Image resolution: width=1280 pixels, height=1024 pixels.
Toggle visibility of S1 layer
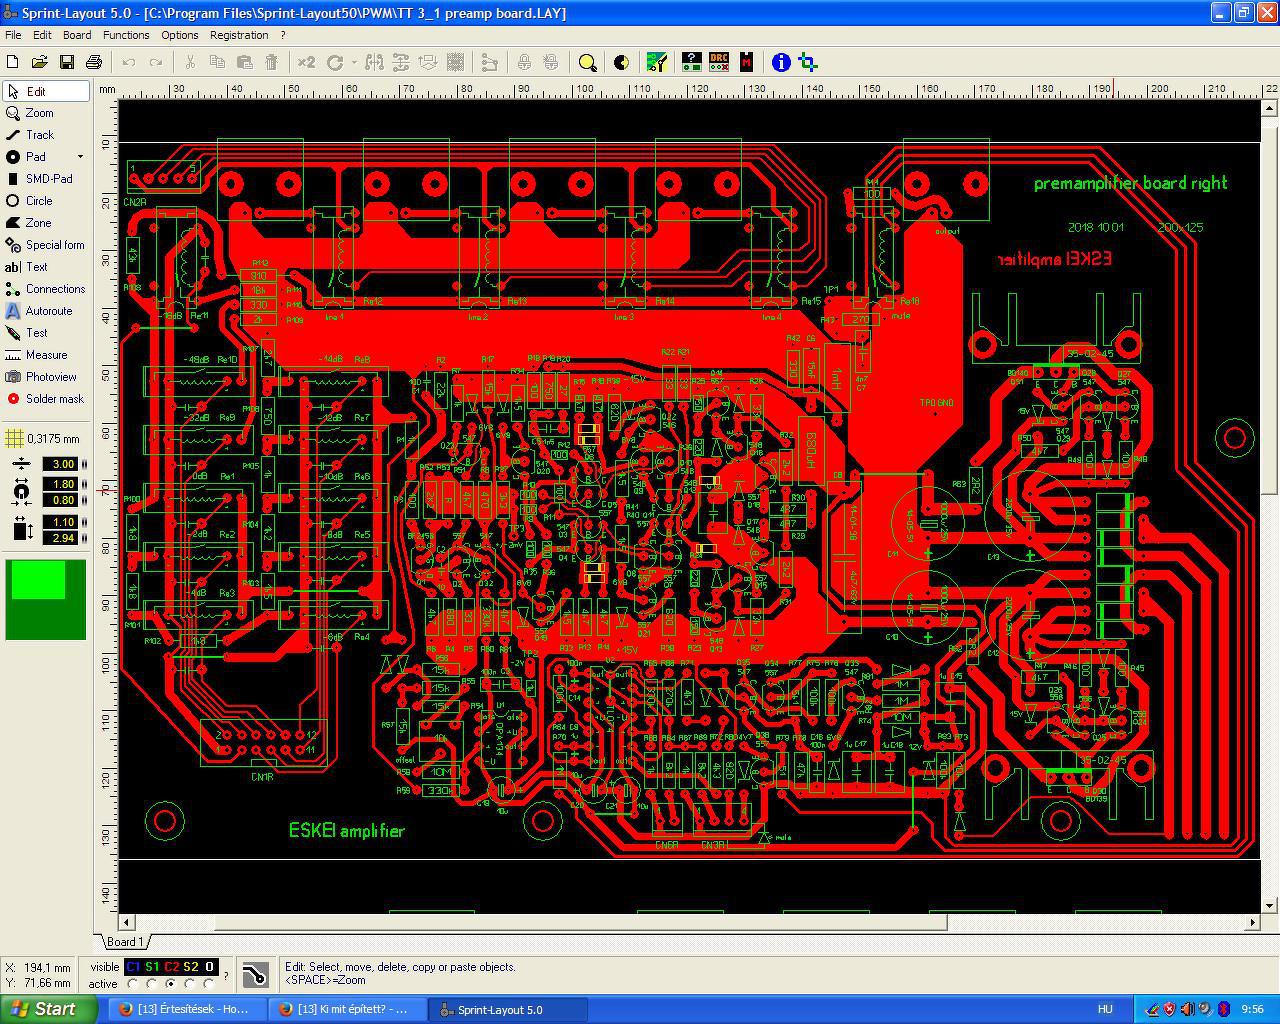point(152,967)
